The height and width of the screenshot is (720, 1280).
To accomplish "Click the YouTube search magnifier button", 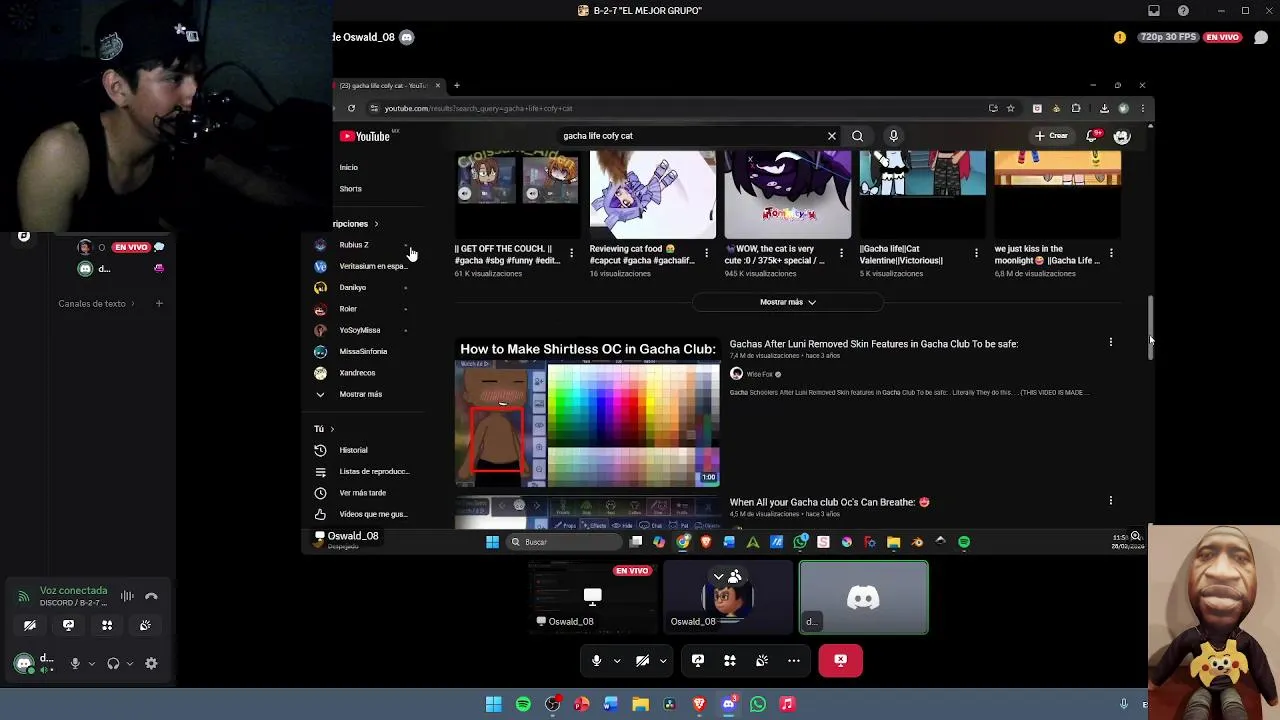I will (857, 136).
